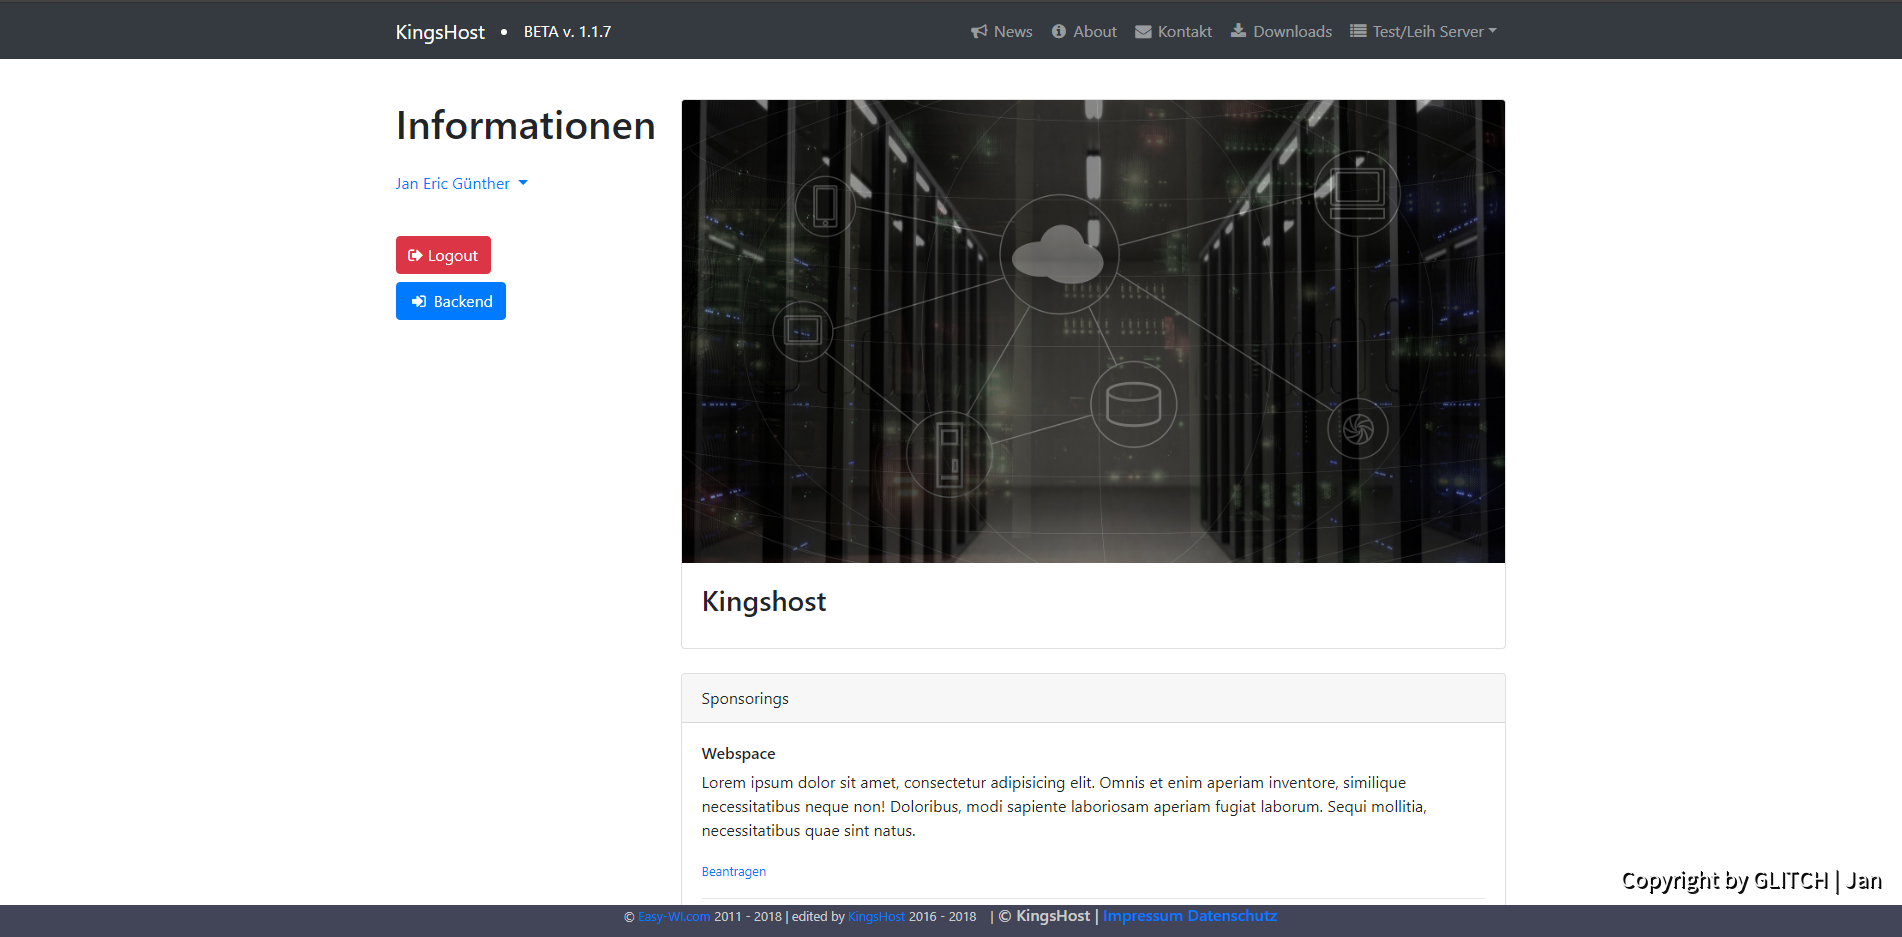Image resolution: width=1902 pixels, height=937 pixels.
Task: Go to the About page
Action: 1094,32
